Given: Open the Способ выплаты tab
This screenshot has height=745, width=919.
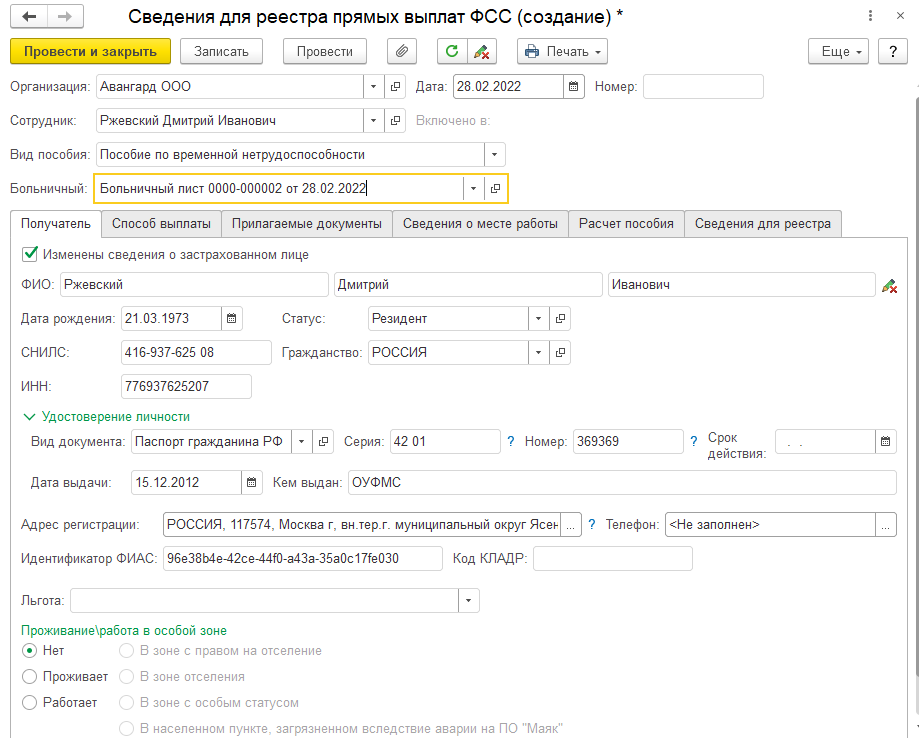Looking at the screenshot, I should (161, 224).
